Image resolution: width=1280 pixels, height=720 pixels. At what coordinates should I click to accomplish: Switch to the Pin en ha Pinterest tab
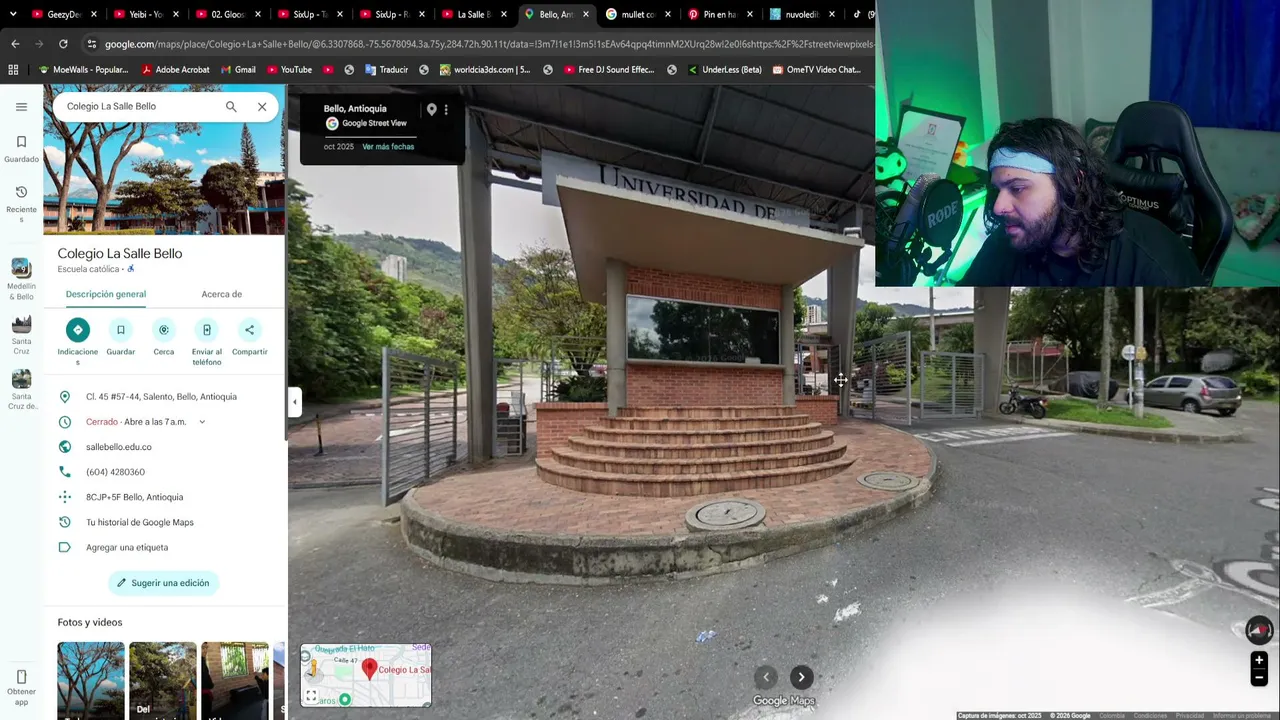pos(719,14)
